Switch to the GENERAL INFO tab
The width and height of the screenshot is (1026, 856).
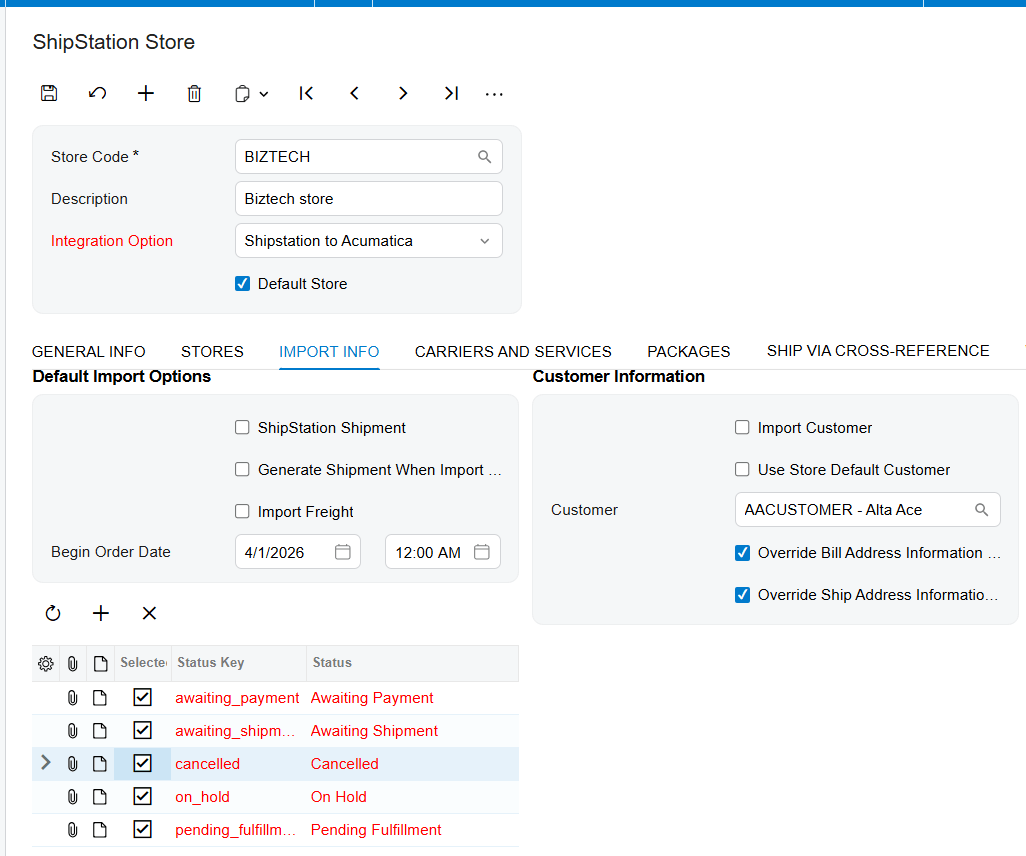point(88,351)
